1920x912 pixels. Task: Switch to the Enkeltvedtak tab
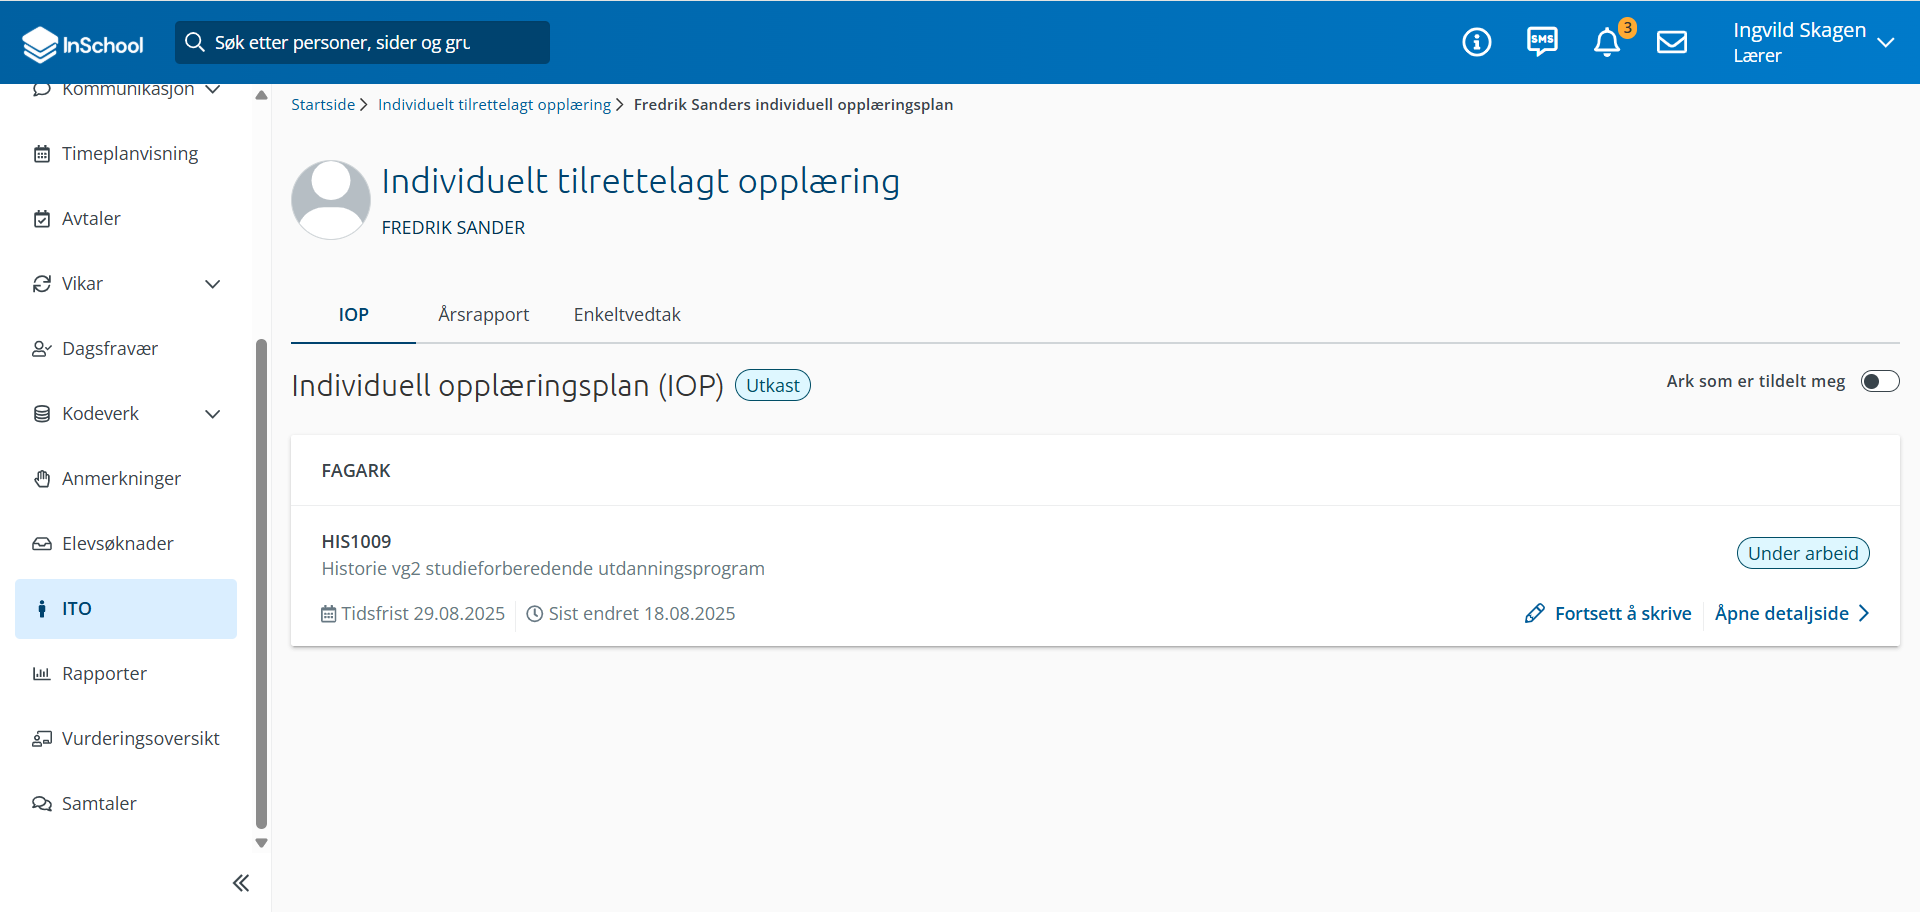tap(627, 315)
